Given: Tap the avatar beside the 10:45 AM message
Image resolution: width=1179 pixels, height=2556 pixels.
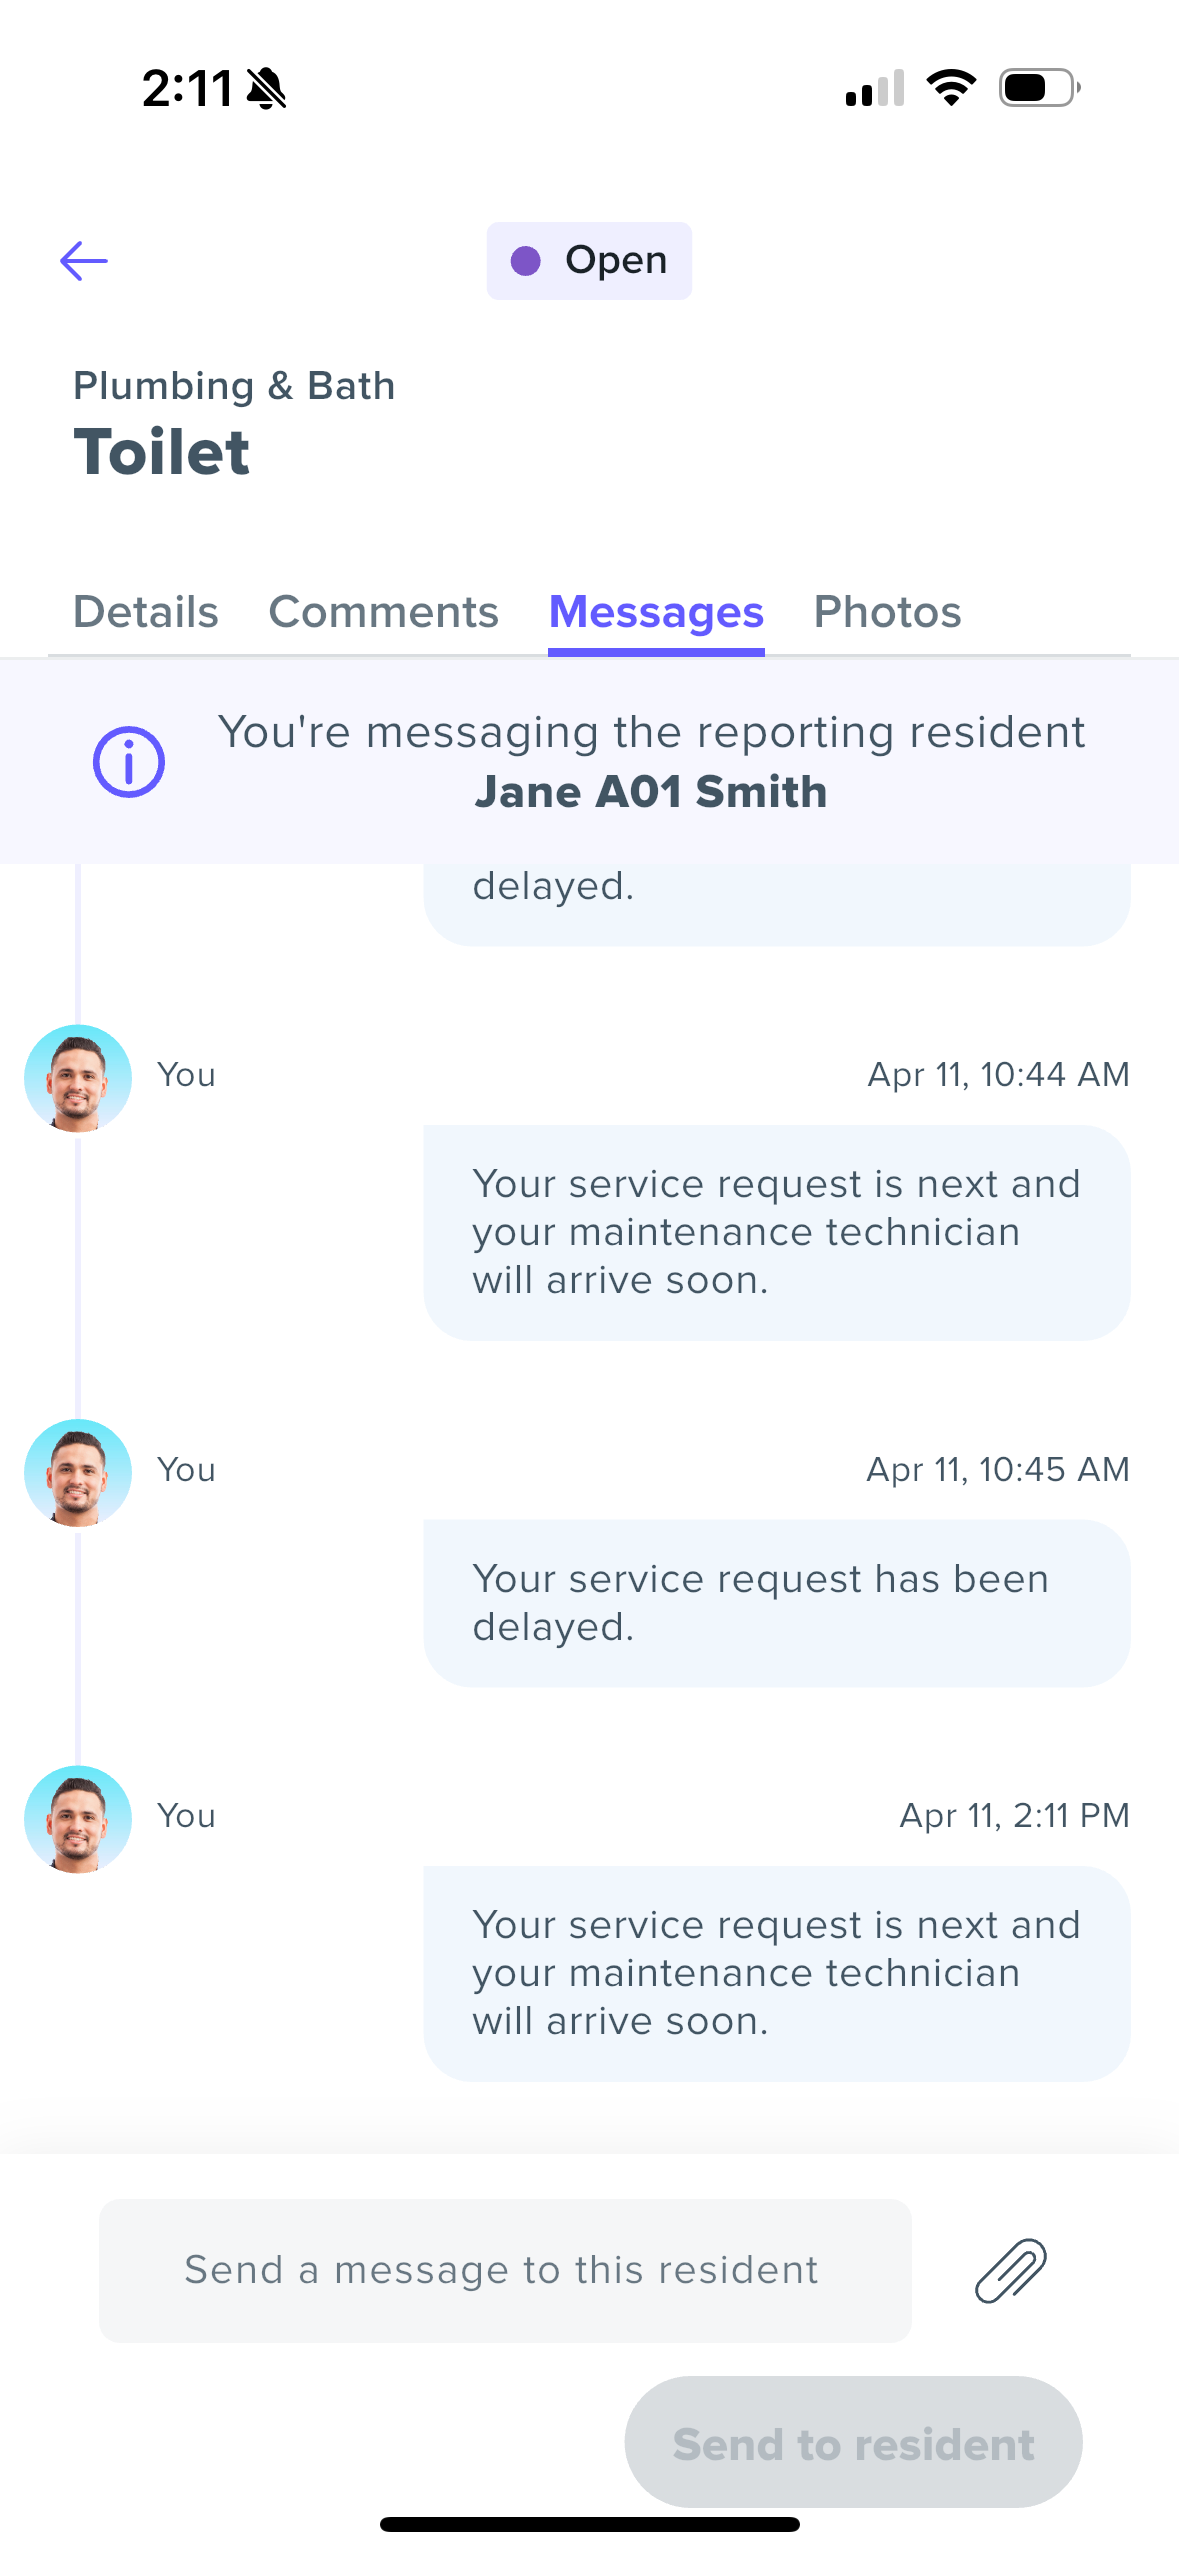Looking at the screenshot, I should click(x=78, y=1473).
